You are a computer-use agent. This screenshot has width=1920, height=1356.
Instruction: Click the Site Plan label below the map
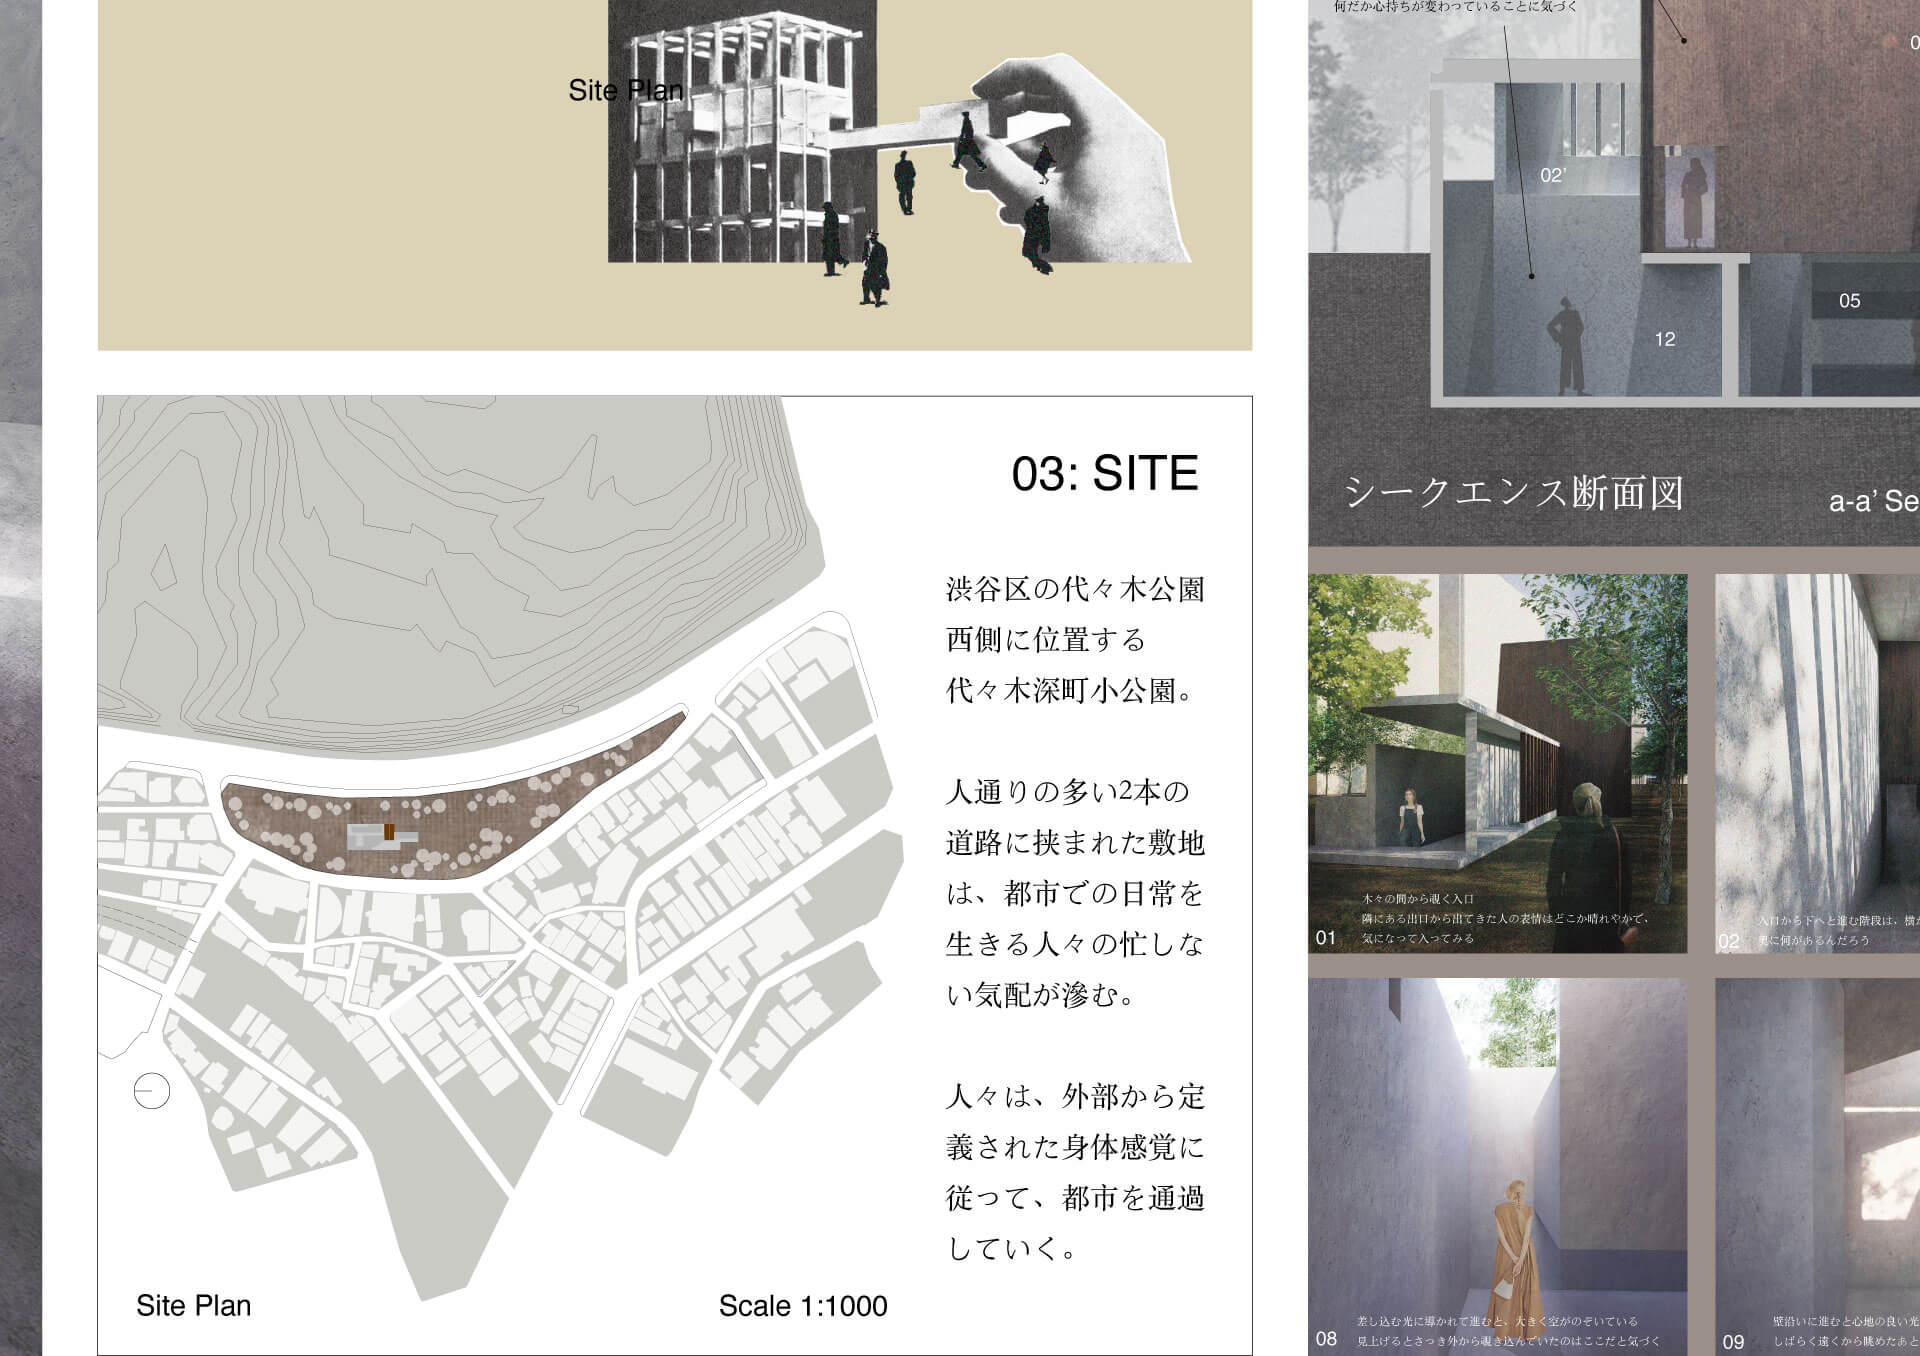[194, 1306]
